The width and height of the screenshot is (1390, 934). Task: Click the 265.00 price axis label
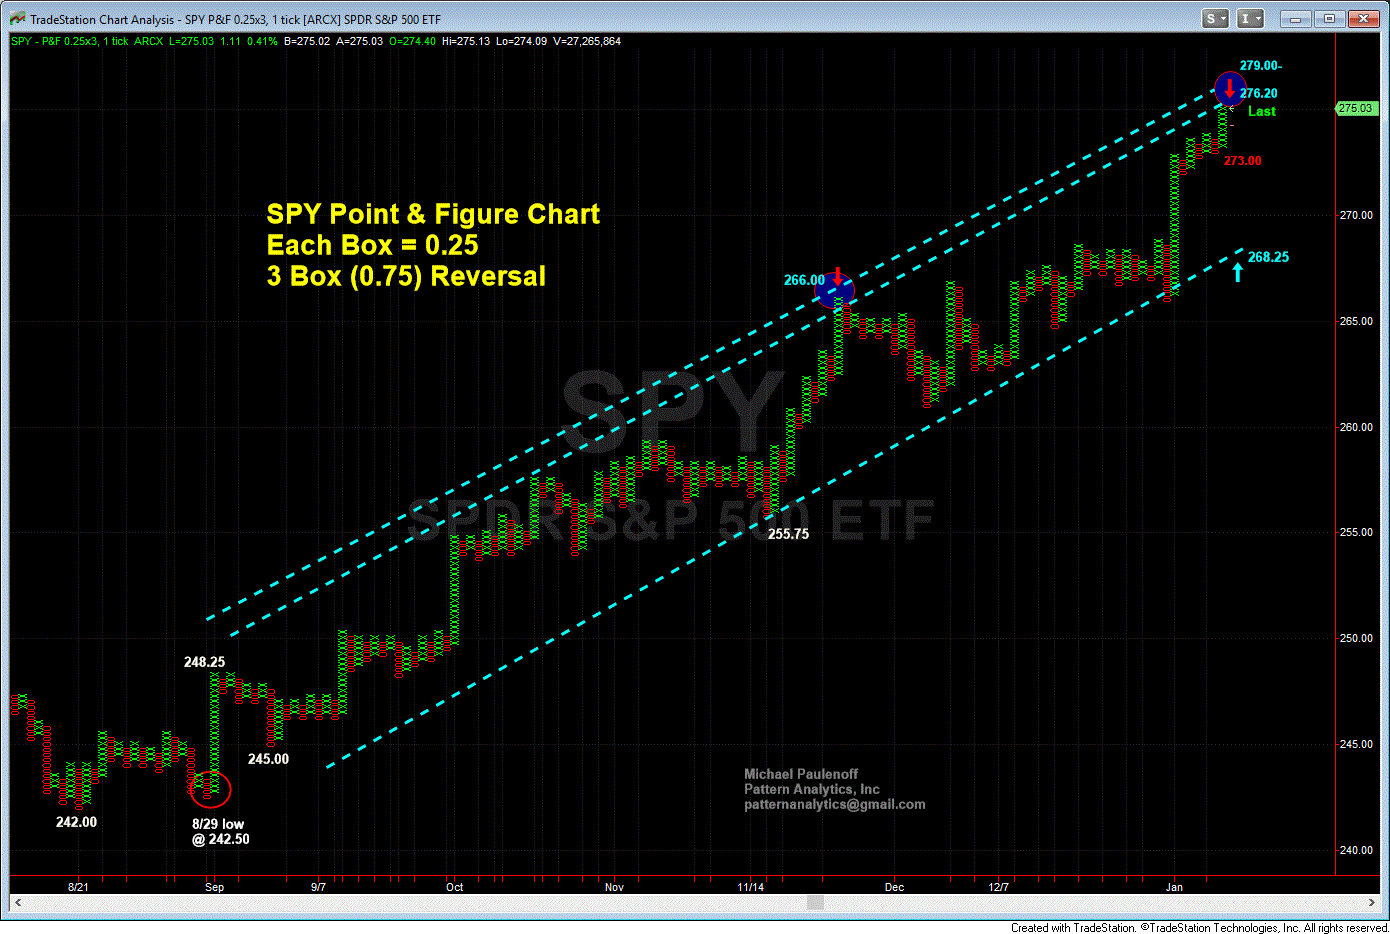click(x=1357, y=321)
